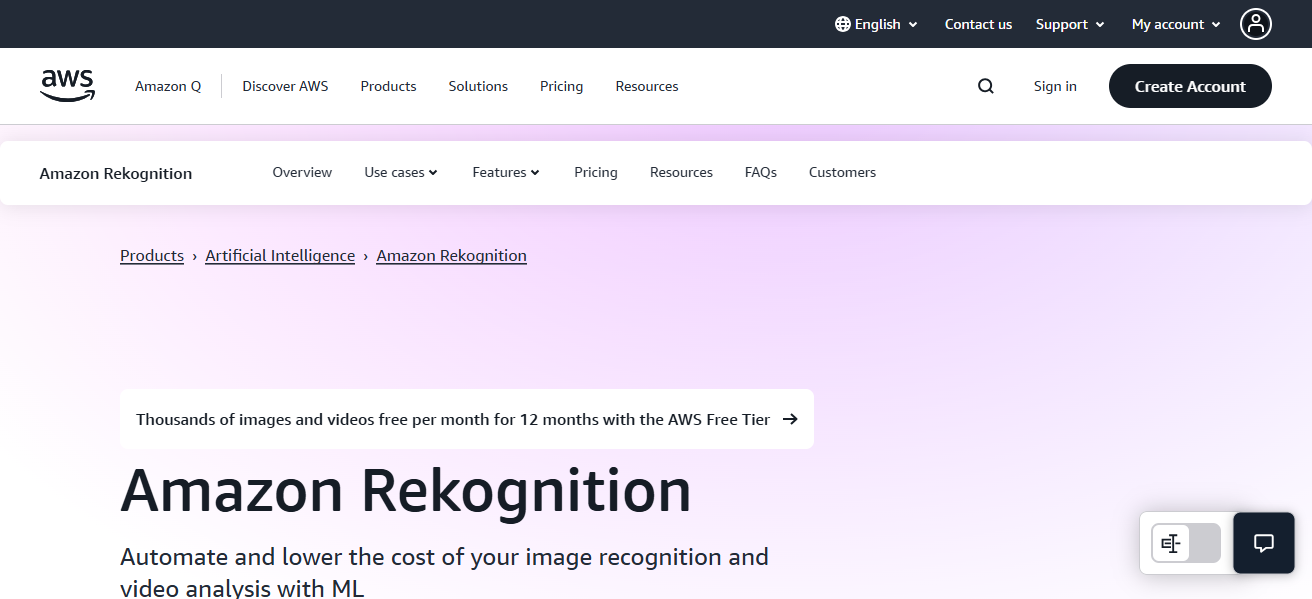Viewport: 1312px width, 599px height.
Task: Go to Resources in Rekognition subnav
Action: 681,172
